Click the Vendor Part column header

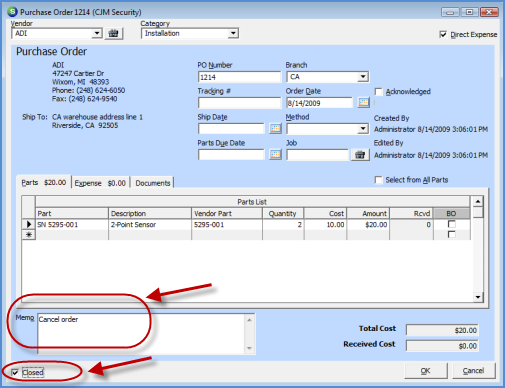227,213
